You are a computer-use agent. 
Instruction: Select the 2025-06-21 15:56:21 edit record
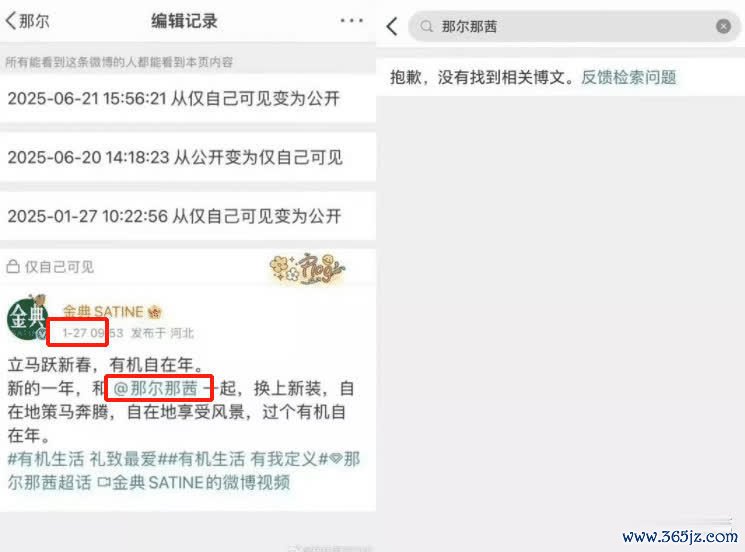[188, 99]
